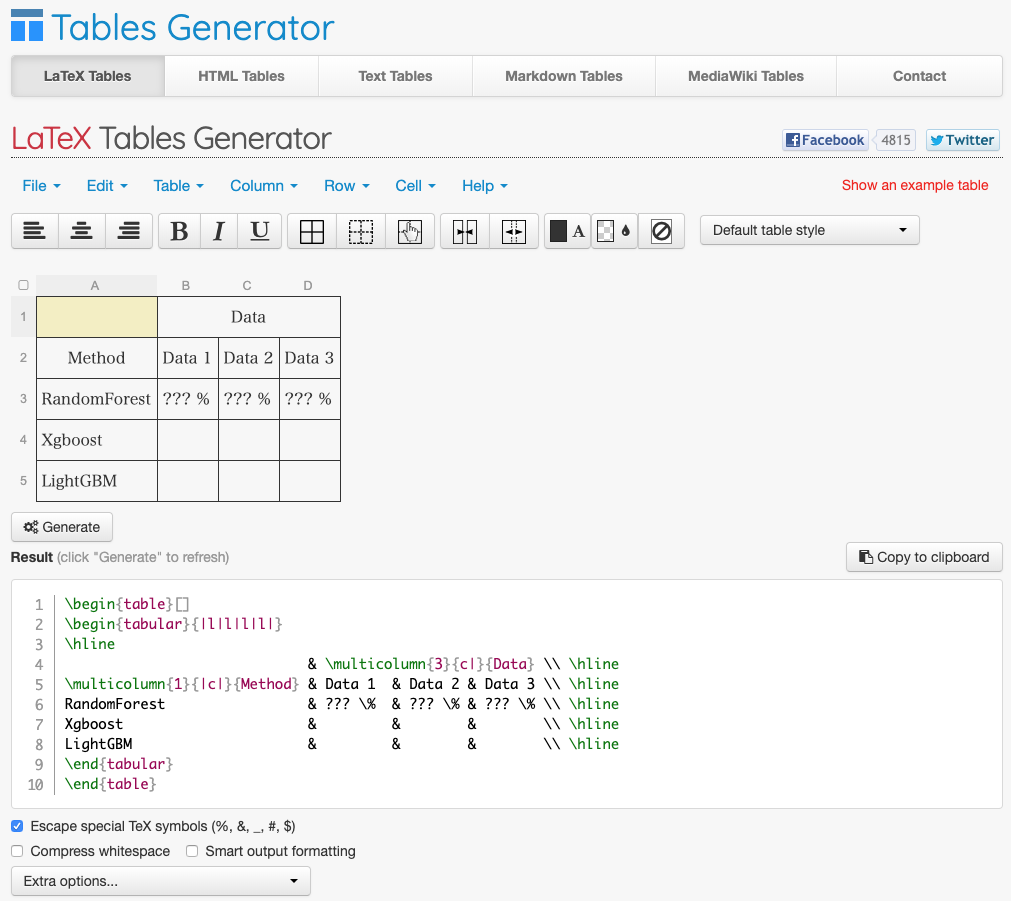Switch to the Markdown Tables tab
1011x901 pixels.
coord(563,76)
